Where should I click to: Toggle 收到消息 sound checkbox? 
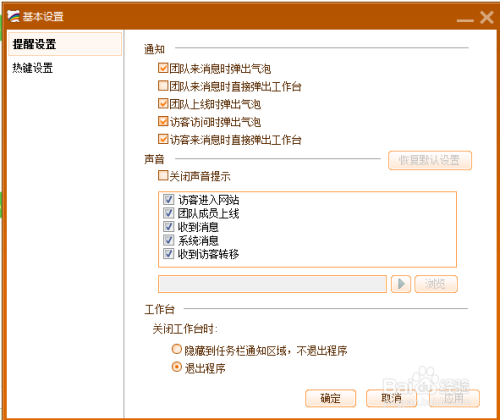[x=168, y=227]
